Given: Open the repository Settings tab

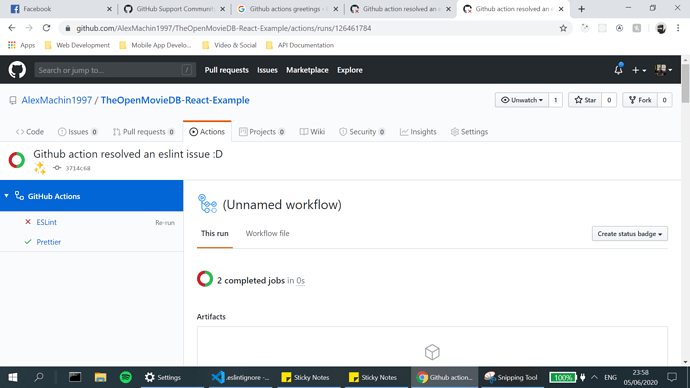Looking at the screenshot, I should point(469,132).
